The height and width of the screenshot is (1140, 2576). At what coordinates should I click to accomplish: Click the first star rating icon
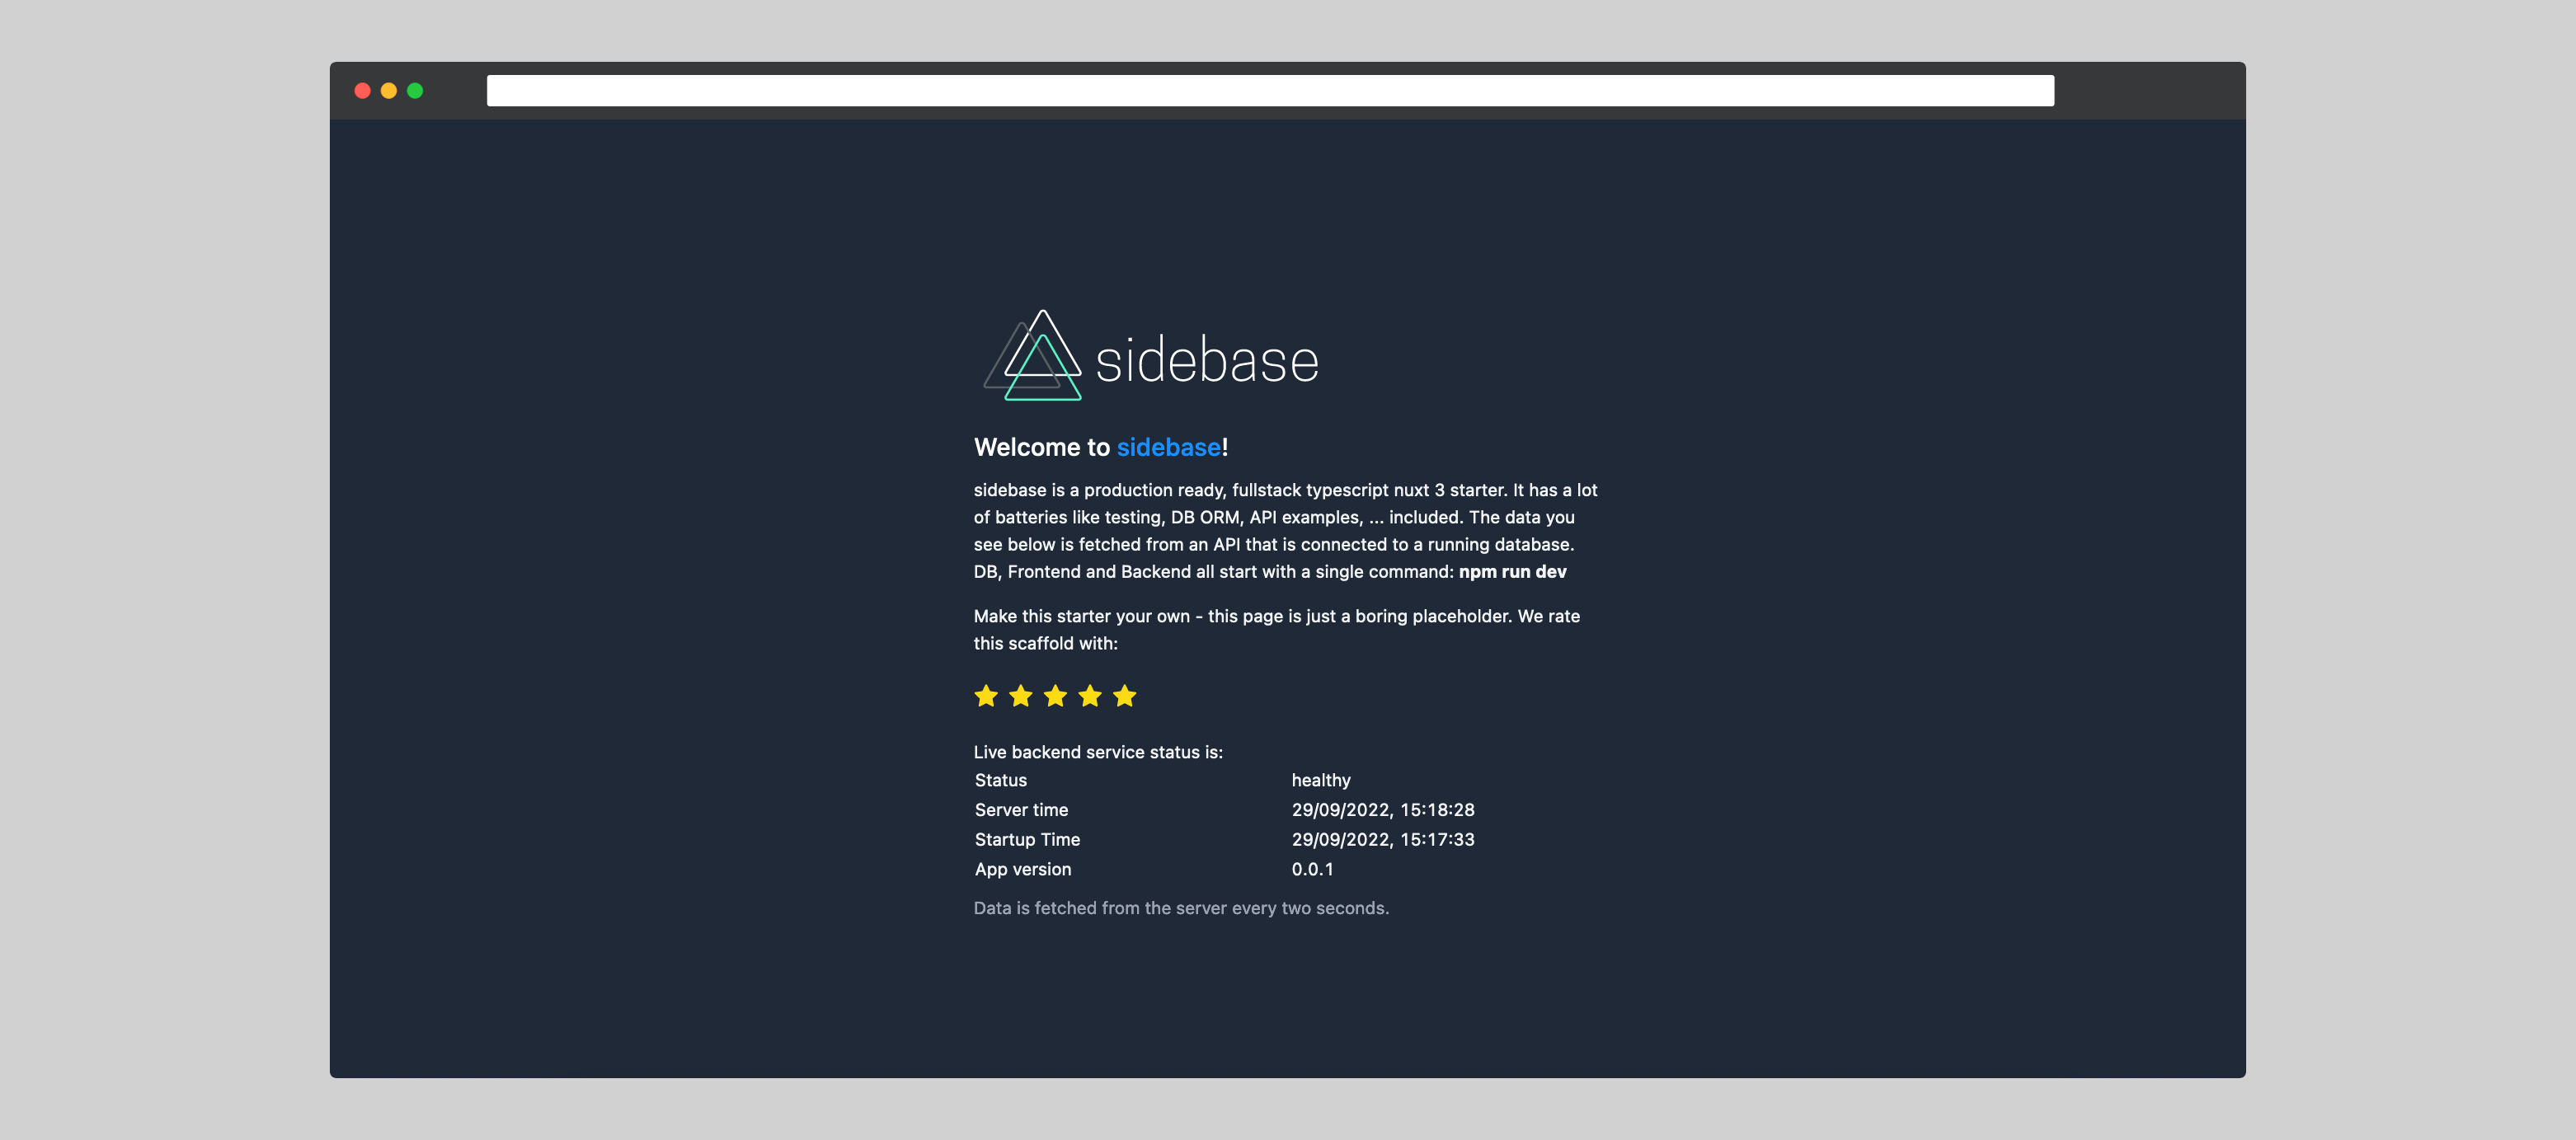(x=985, y=697)
